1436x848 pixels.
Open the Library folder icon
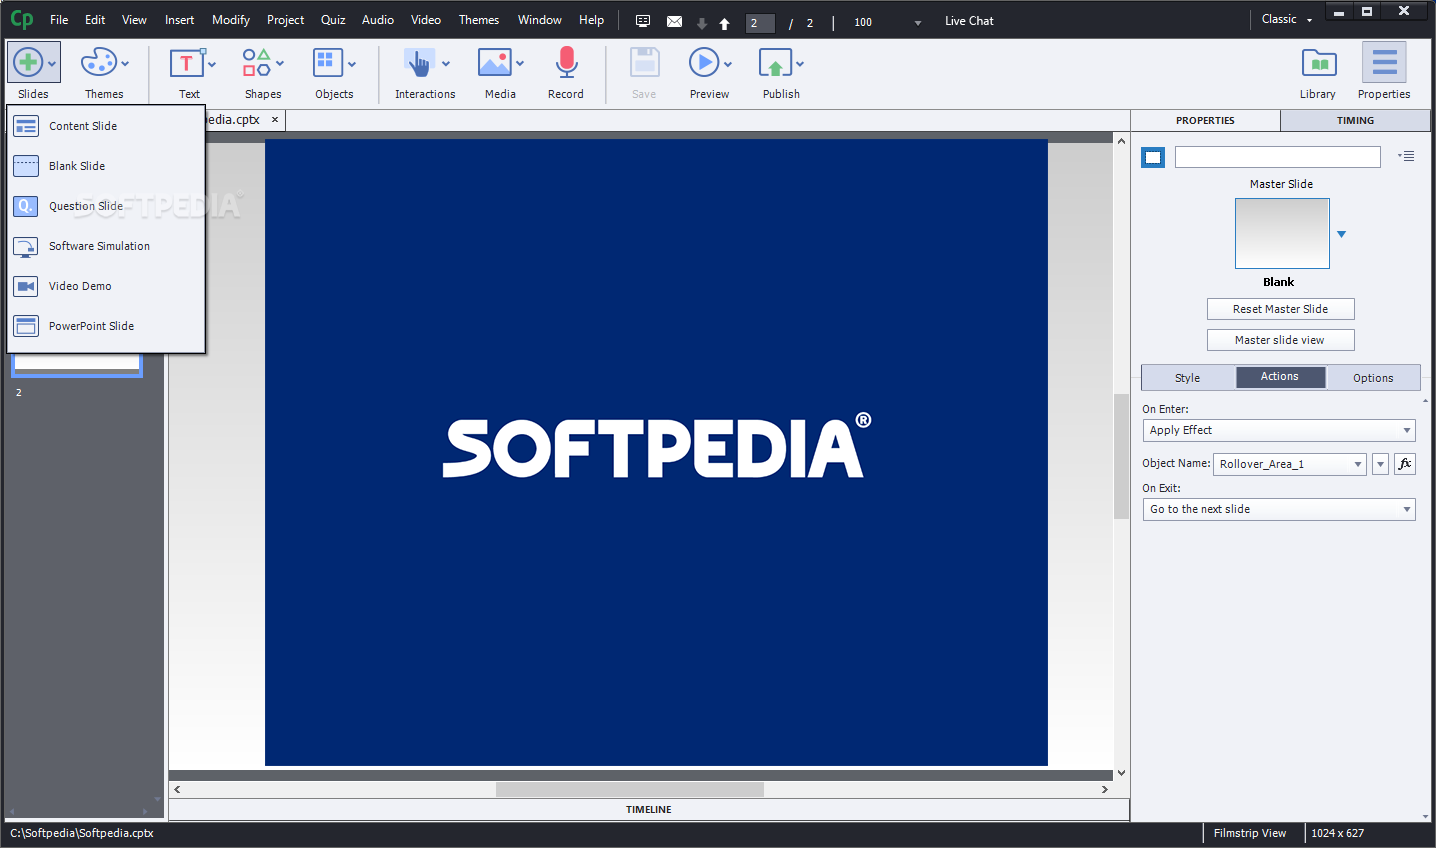click(x=1319, y=63)
